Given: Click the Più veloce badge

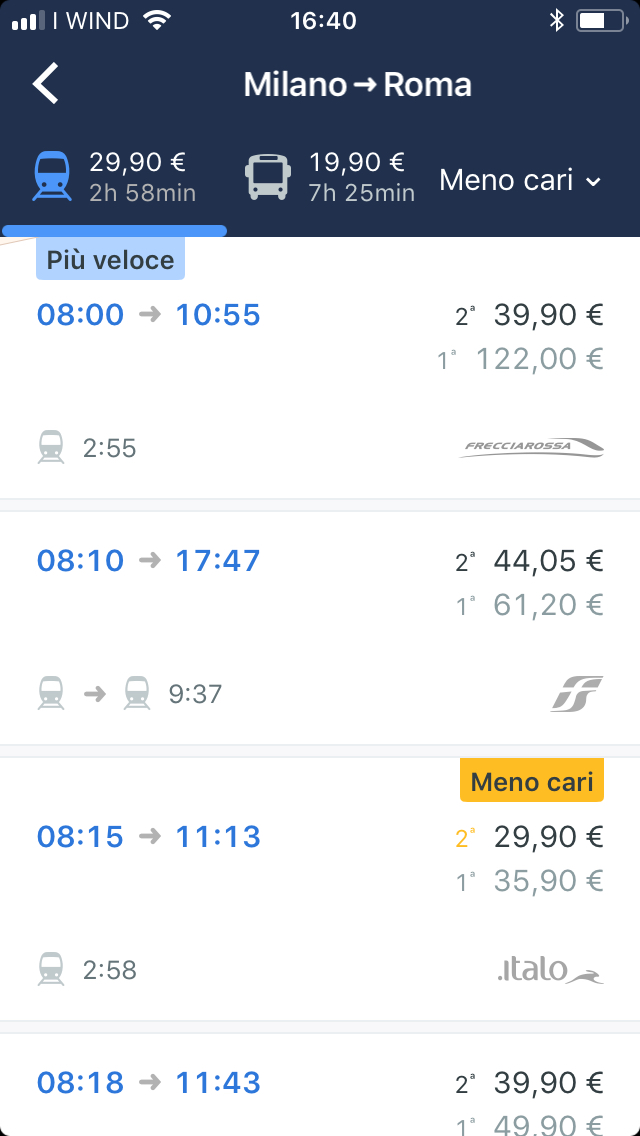Looking at the screenshot, I should [x=110, y=258].
